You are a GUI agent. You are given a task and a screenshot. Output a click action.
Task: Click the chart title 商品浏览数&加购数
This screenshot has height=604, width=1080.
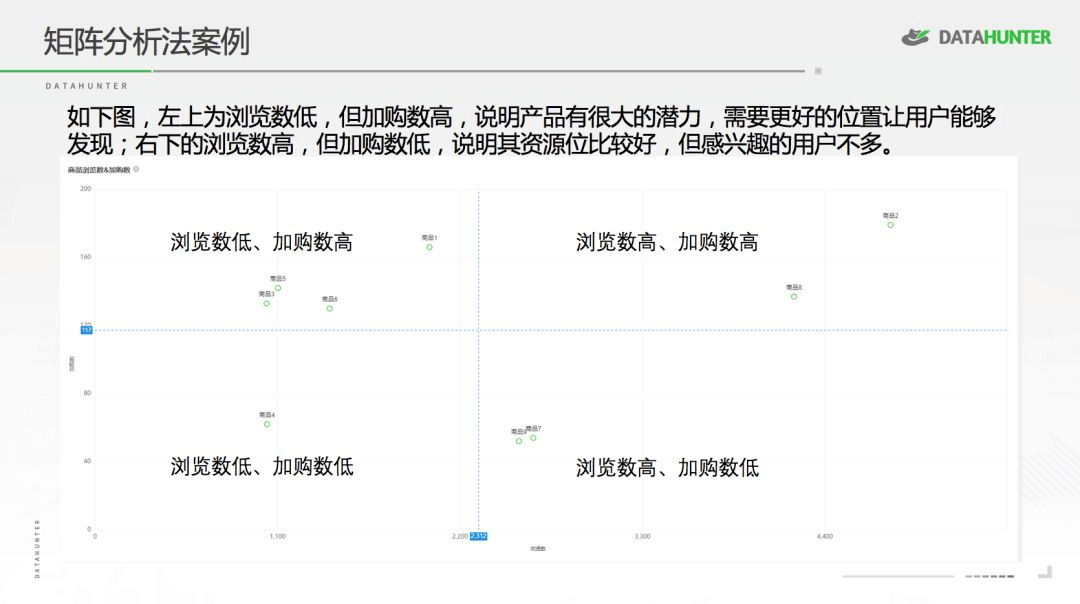click(99, 169)
